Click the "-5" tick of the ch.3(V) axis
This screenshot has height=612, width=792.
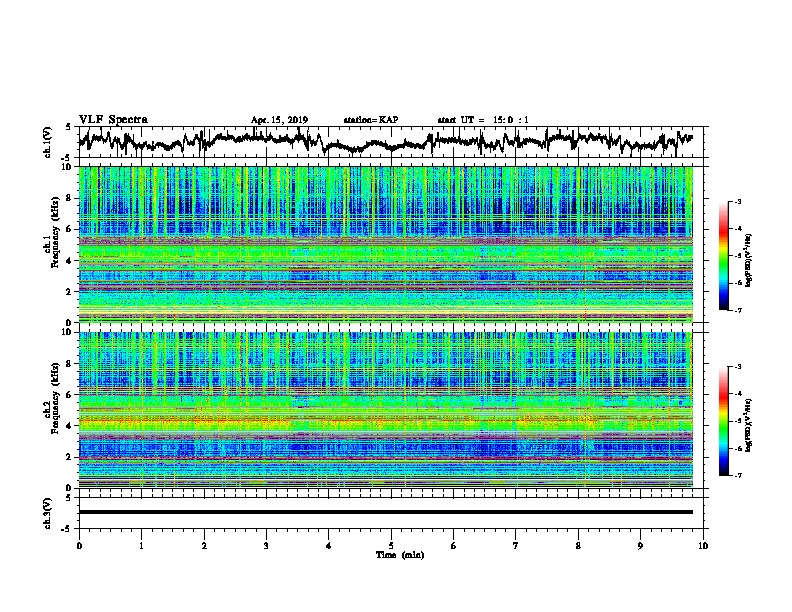68,529
